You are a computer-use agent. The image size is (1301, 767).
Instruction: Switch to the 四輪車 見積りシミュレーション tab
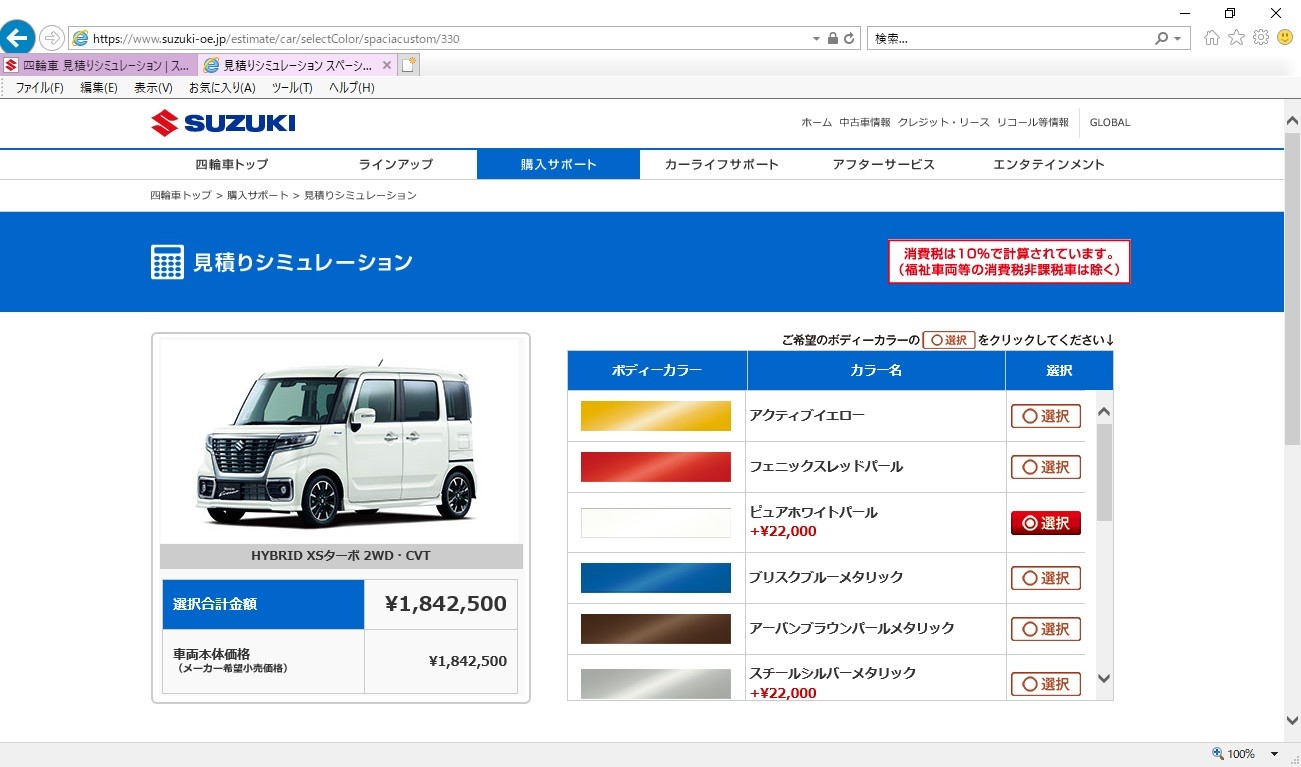tap(99, 65)
